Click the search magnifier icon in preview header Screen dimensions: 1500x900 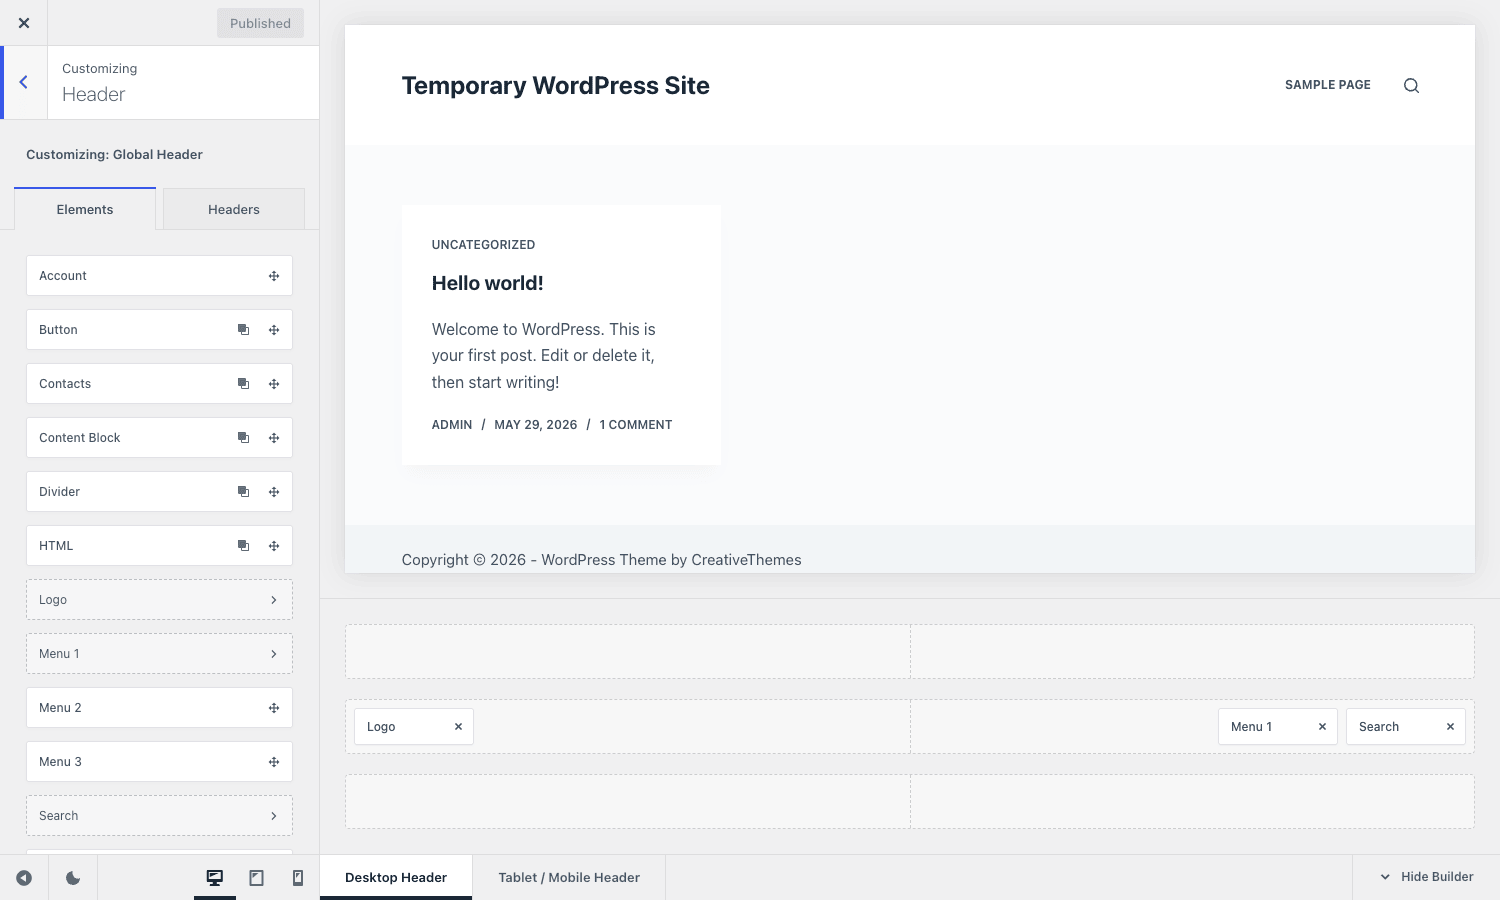pyautogui.click(x=1411, y=86)
